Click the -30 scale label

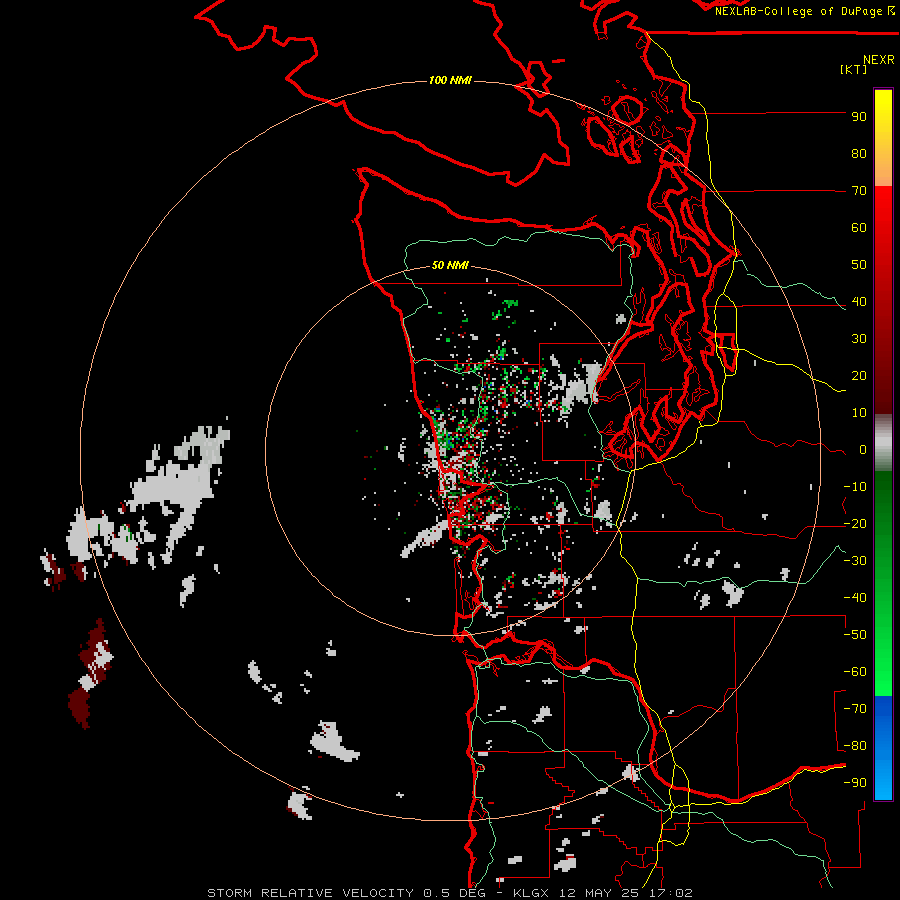click(x=855, y=561)
